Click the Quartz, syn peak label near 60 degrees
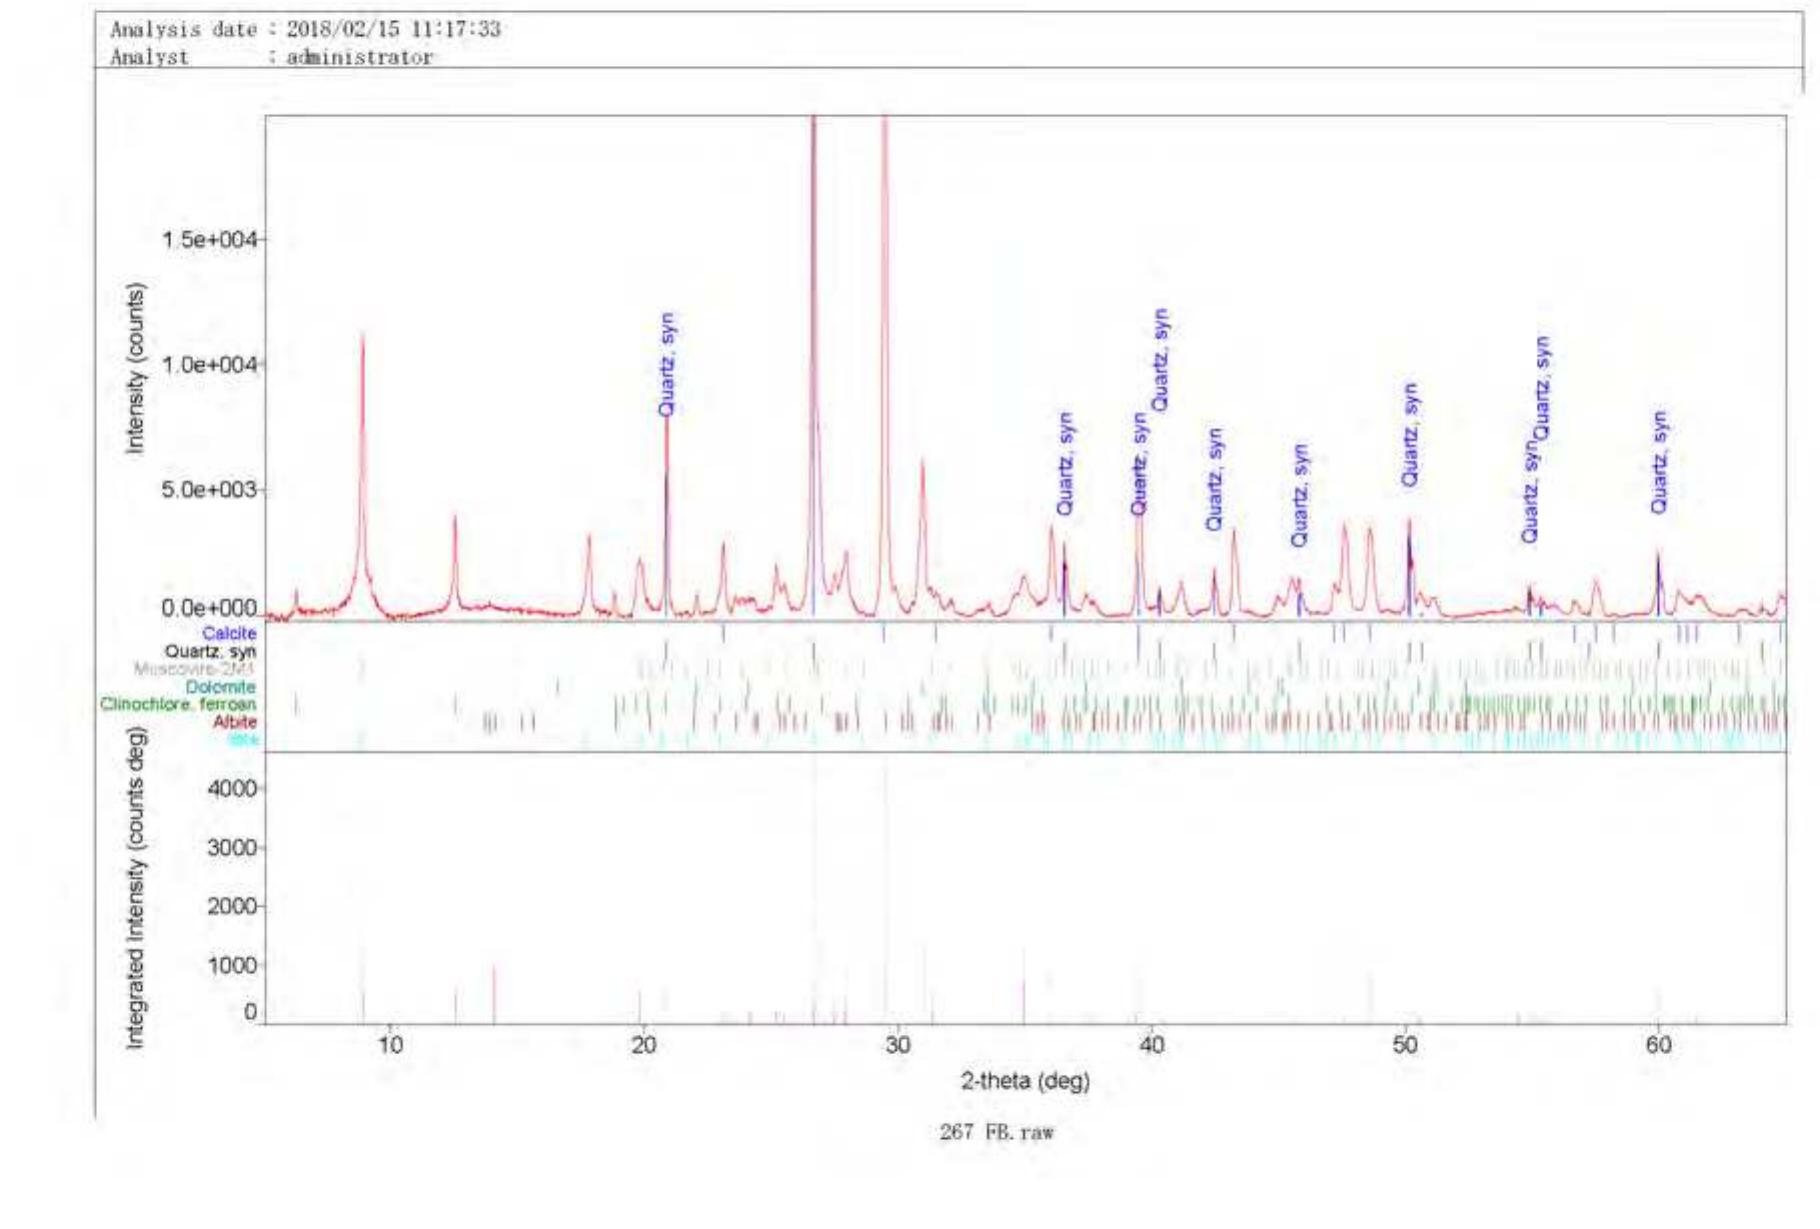 [1660, 462]
